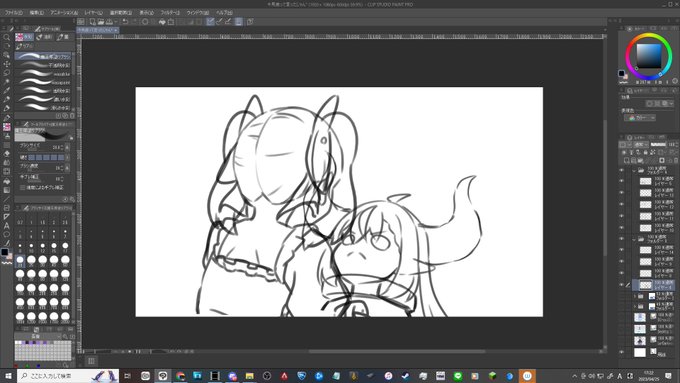
Task: Switch to the 墨 (ink) sub tool group tab
Action: (63, 37)
